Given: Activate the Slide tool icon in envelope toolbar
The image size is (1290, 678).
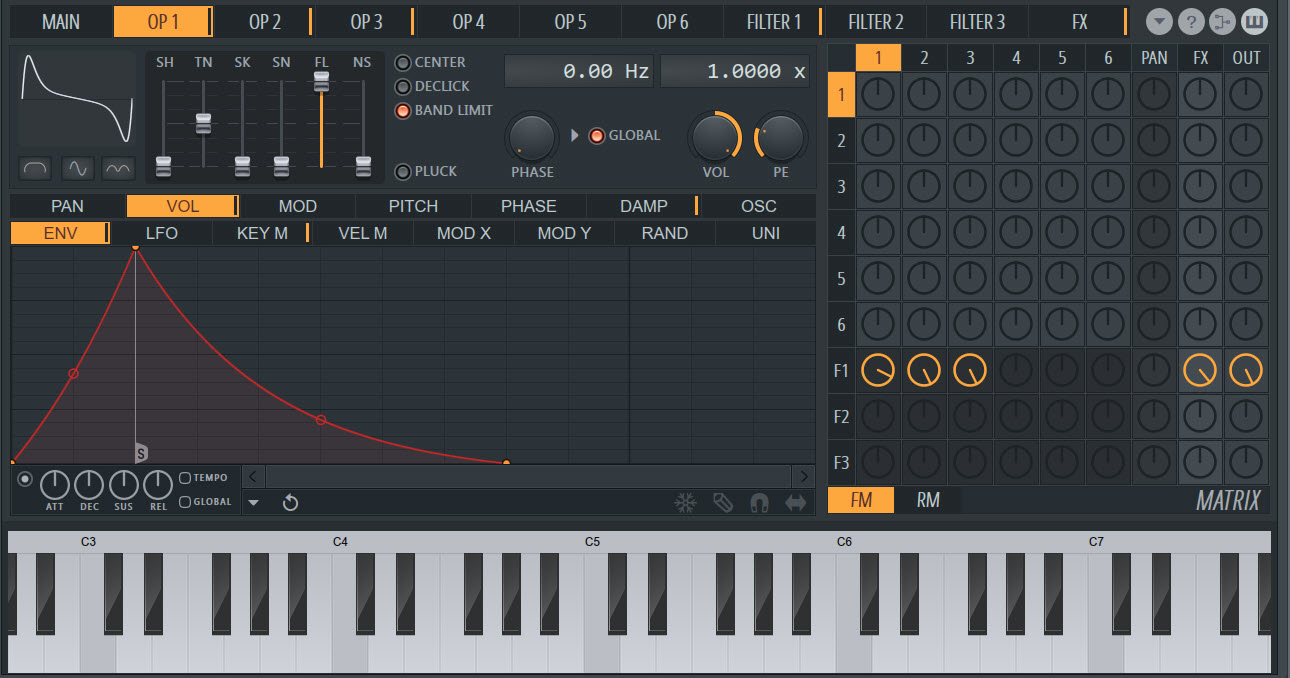Looking at the screenshot, I should pyautogui.click(x=722, y=503).
